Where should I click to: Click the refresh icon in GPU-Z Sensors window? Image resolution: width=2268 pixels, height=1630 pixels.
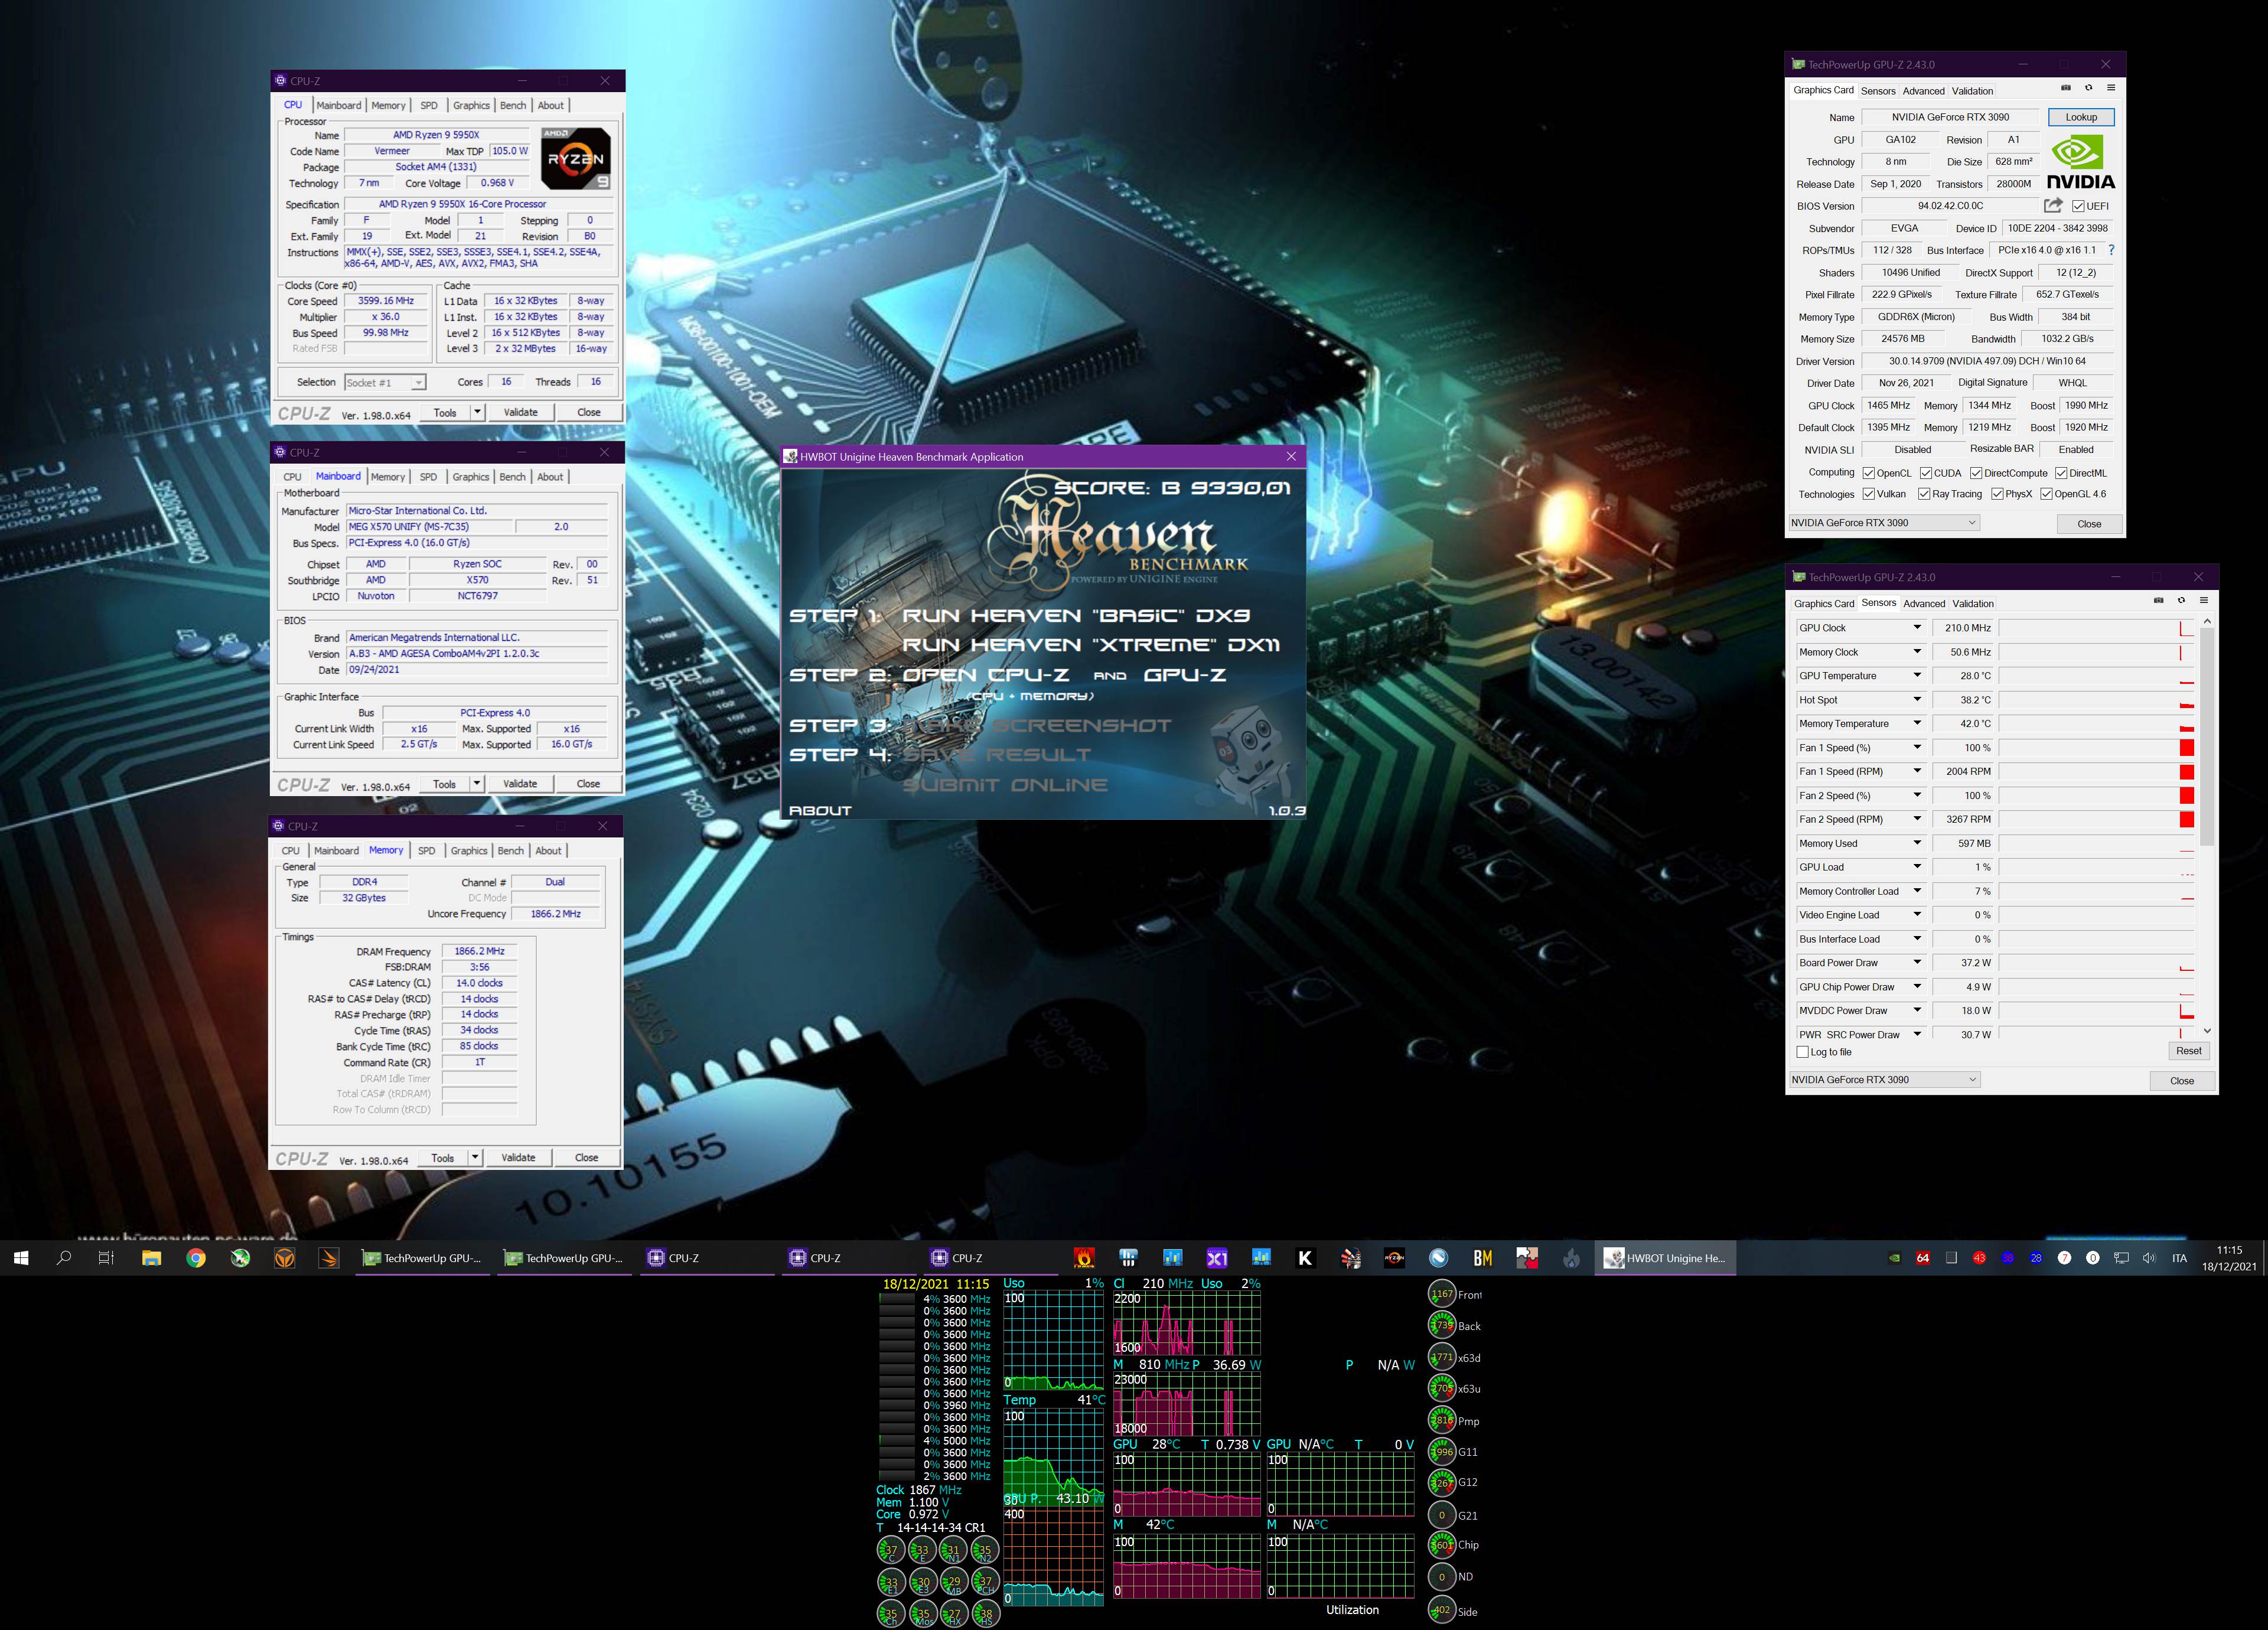coord(2181,601)
